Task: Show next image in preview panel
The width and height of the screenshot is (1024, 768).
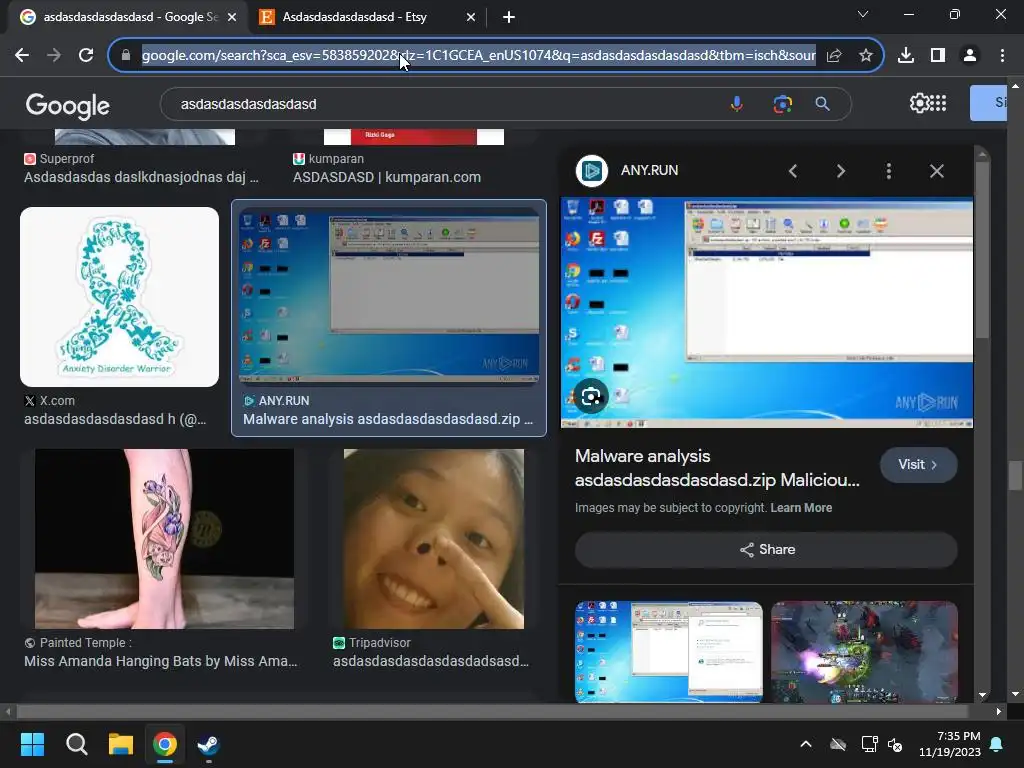Action: tap(840, 171)
